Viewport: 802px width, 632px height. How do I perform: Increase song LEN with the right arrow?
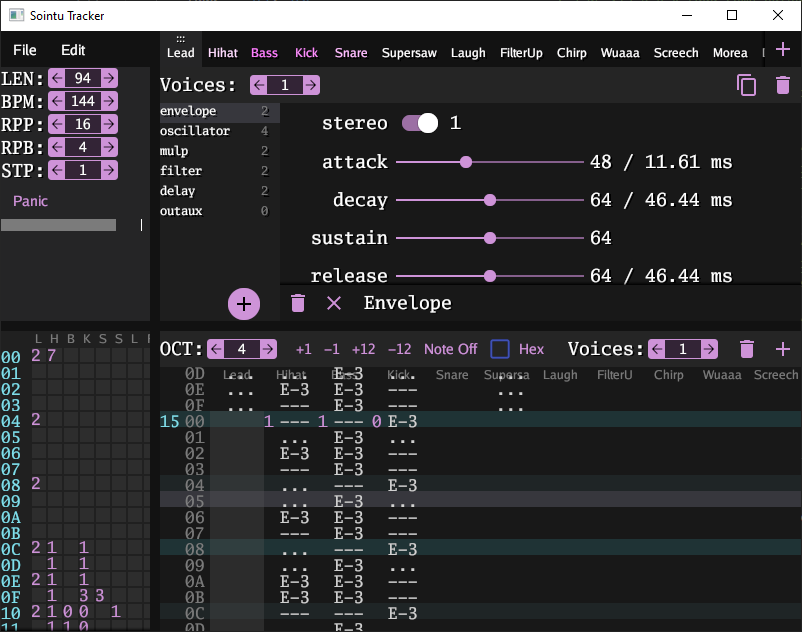110,78
